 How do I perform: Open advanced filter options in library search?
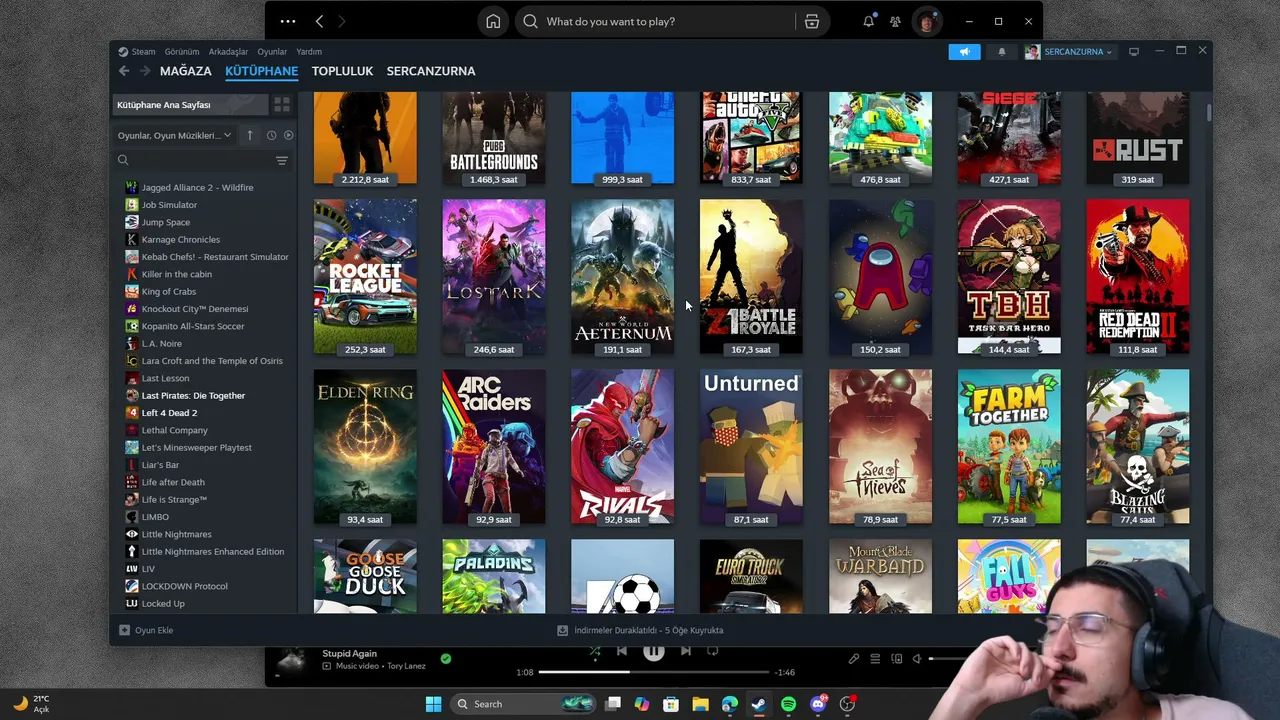click(x=282, y=160)
